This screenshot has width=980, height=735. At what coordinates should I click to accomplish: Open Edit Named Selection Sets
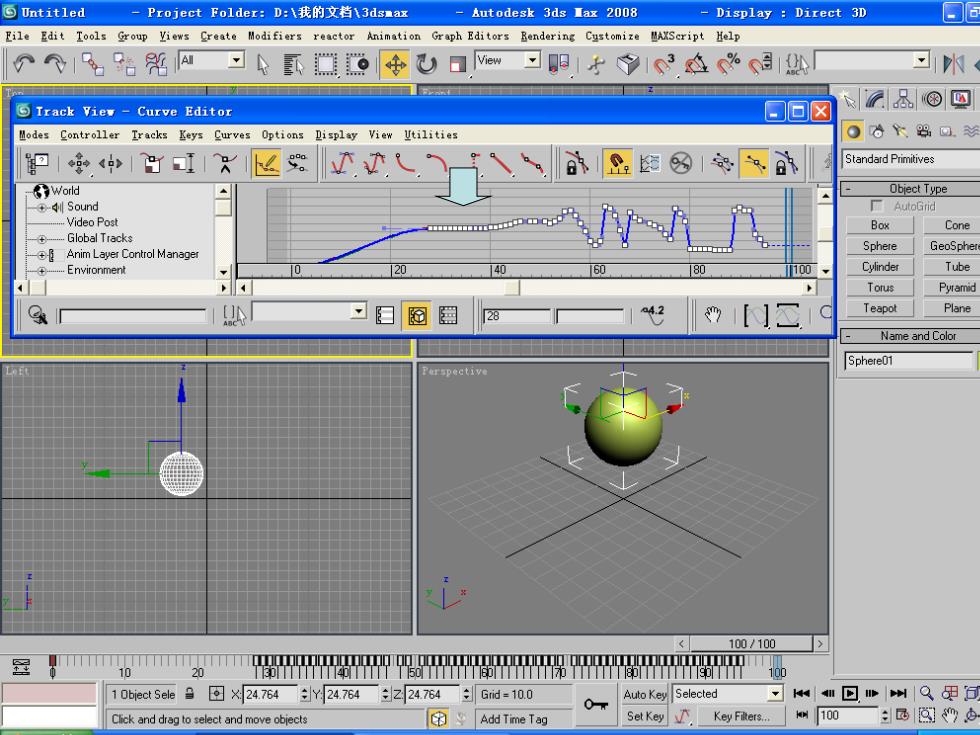(796, 64)
